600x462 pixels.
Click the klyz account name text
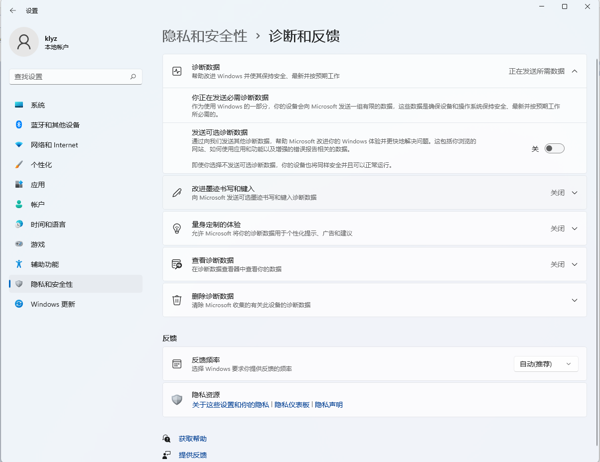(x=51, y=38)
